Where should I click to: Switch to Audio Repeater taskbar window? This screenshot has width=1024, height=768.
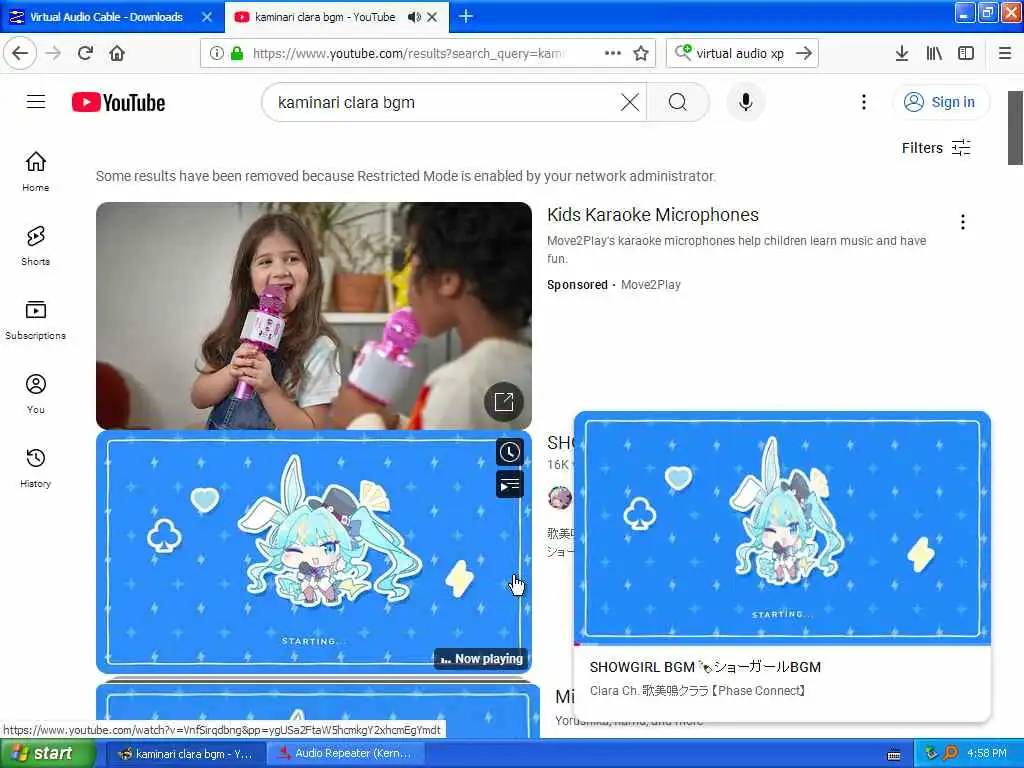(345, 754)
